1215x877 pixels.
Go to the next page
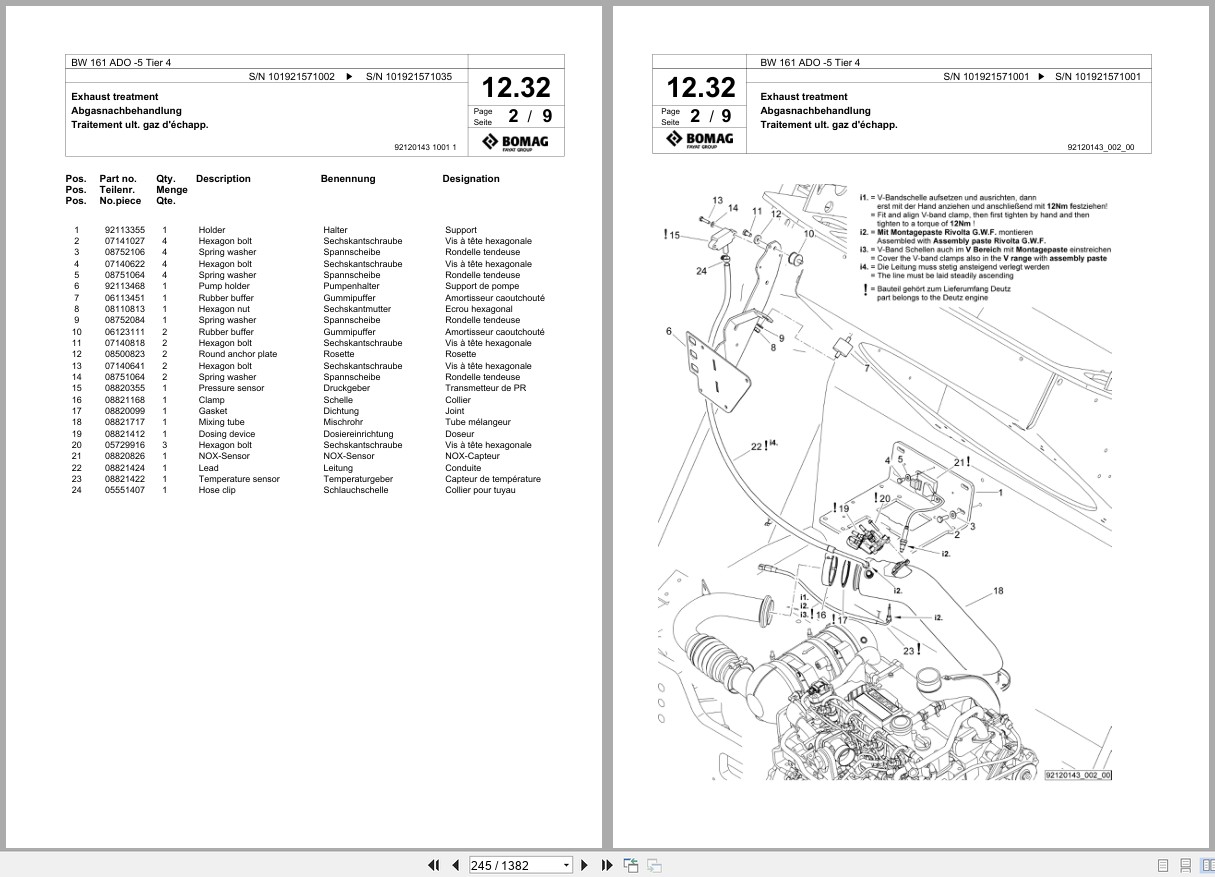586,865
